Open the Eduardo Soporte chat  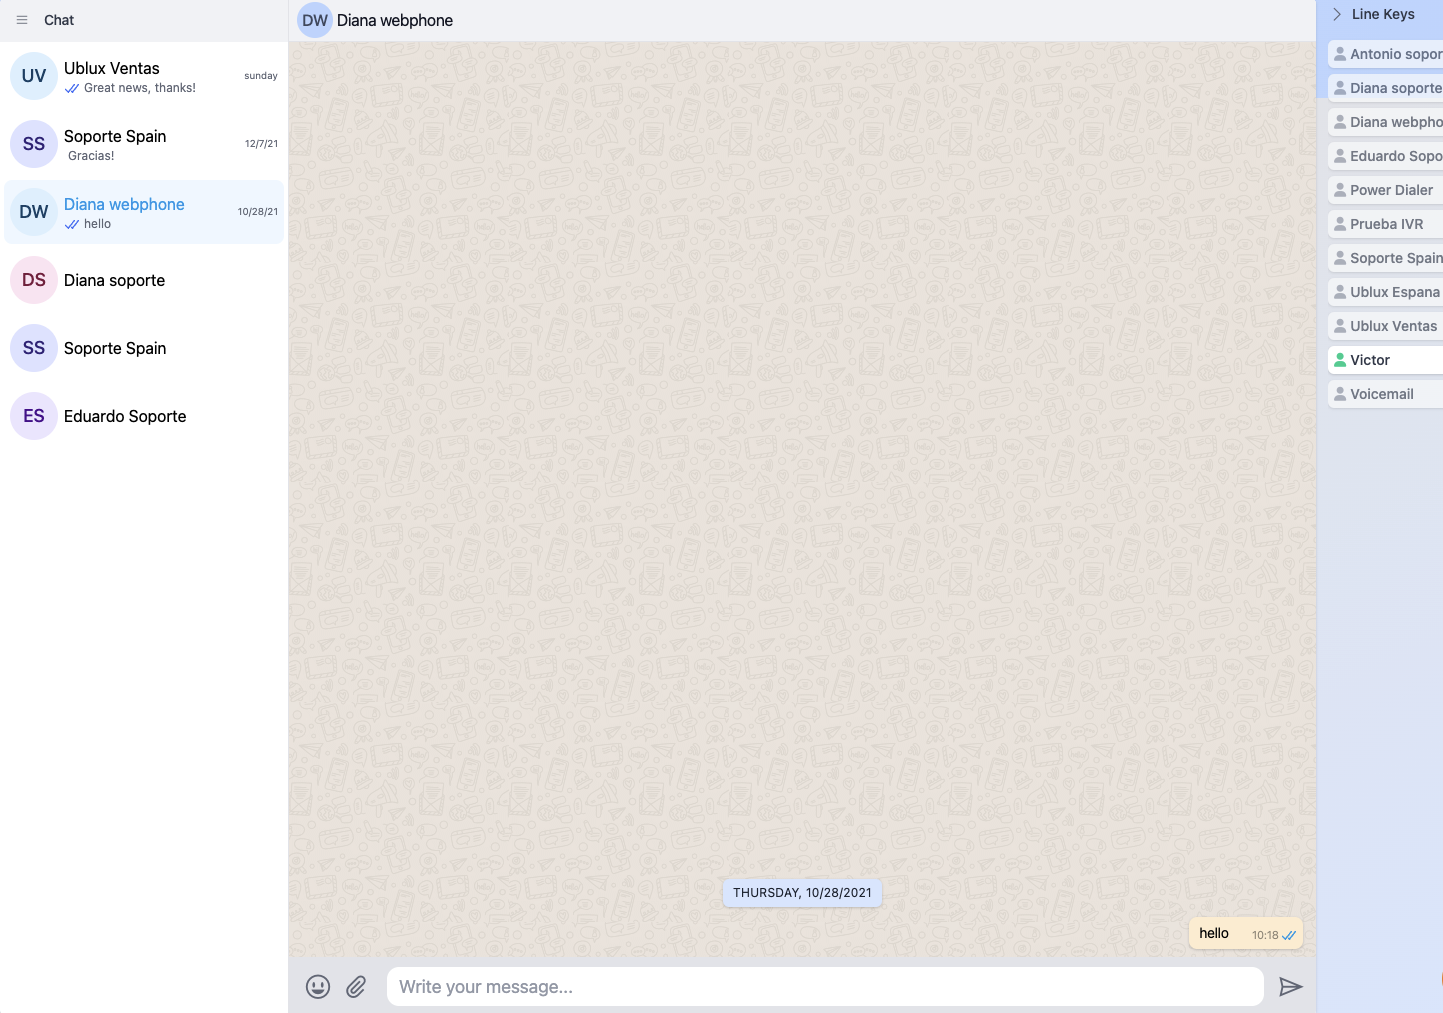pyautogui.click(x=144, y=416)
